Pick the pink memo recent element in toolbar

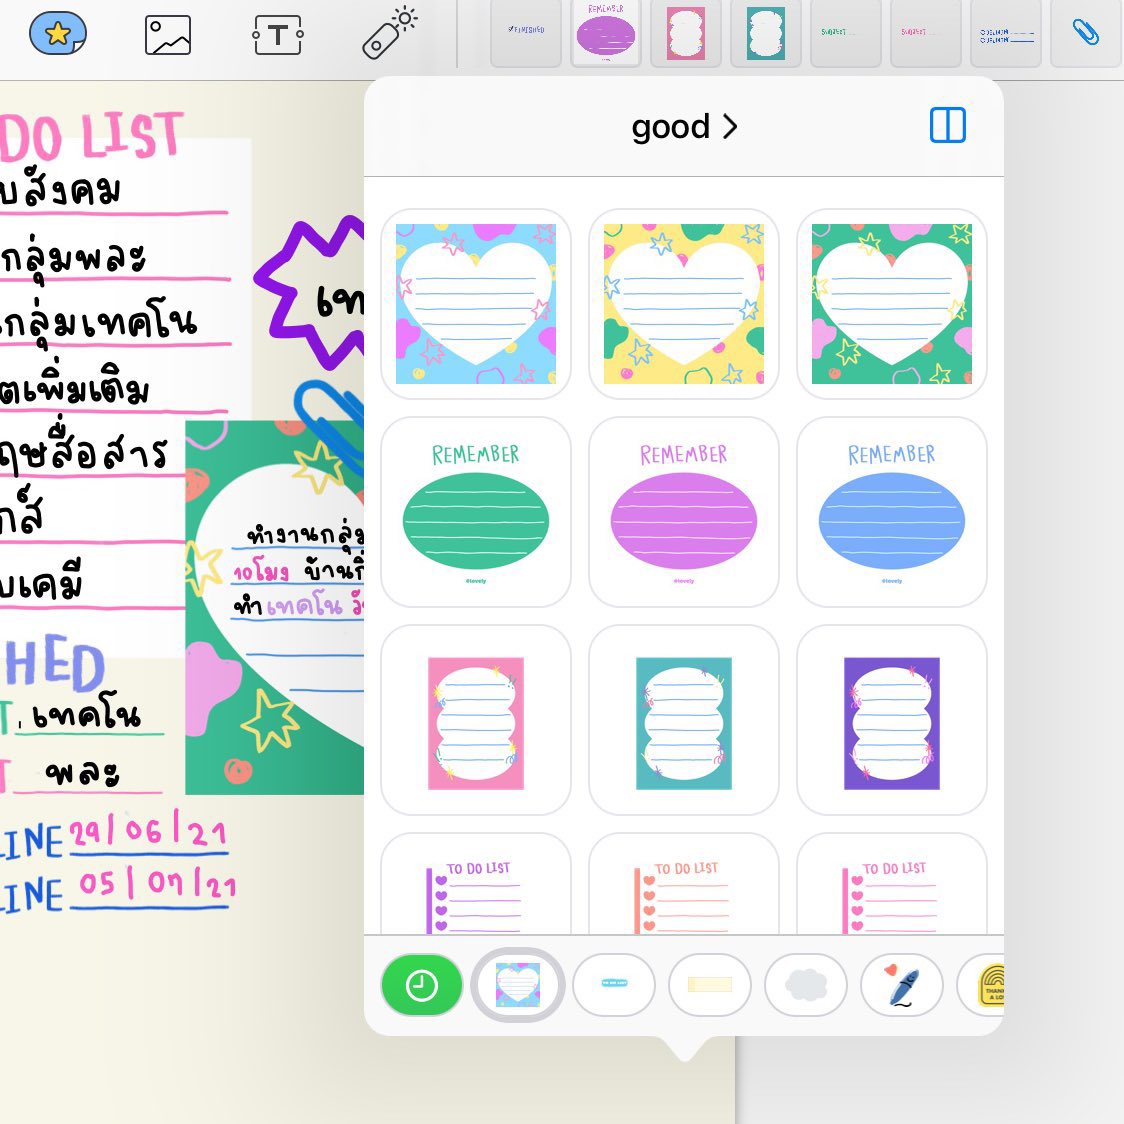686,33
